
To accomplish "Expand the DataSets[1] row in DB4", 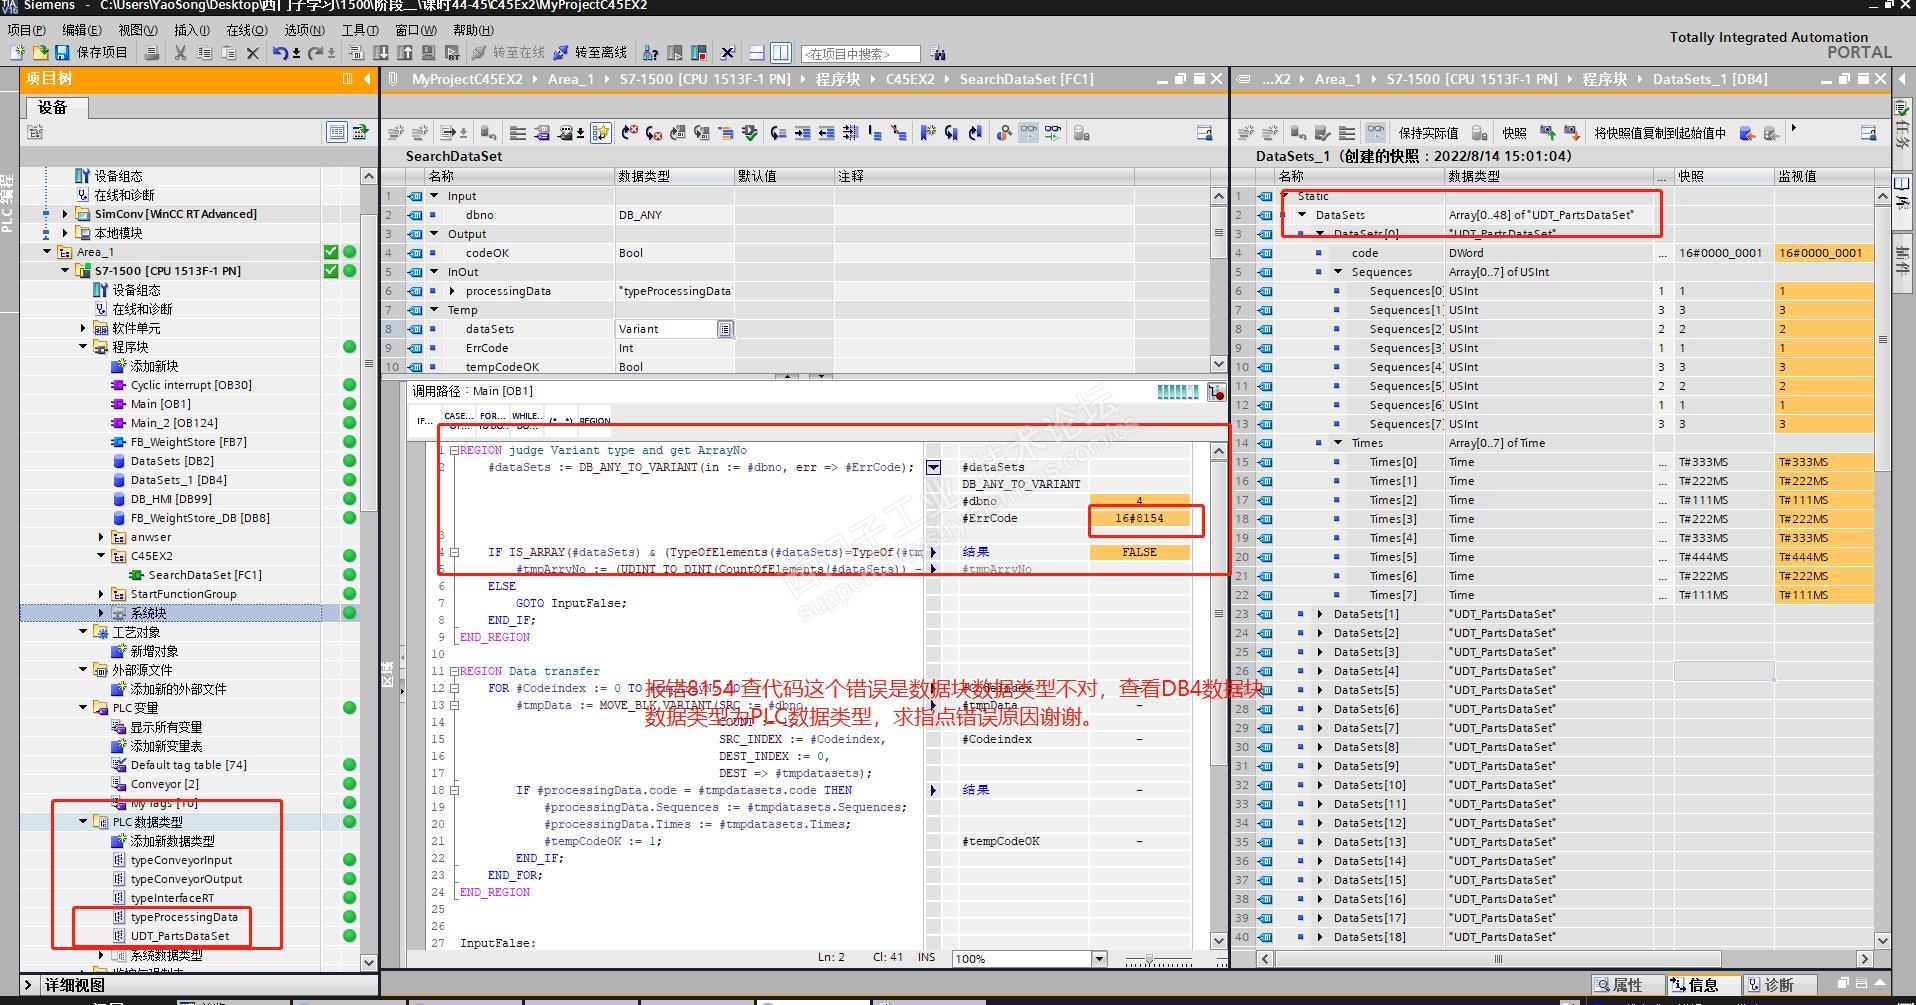I will click(1320, 614).
